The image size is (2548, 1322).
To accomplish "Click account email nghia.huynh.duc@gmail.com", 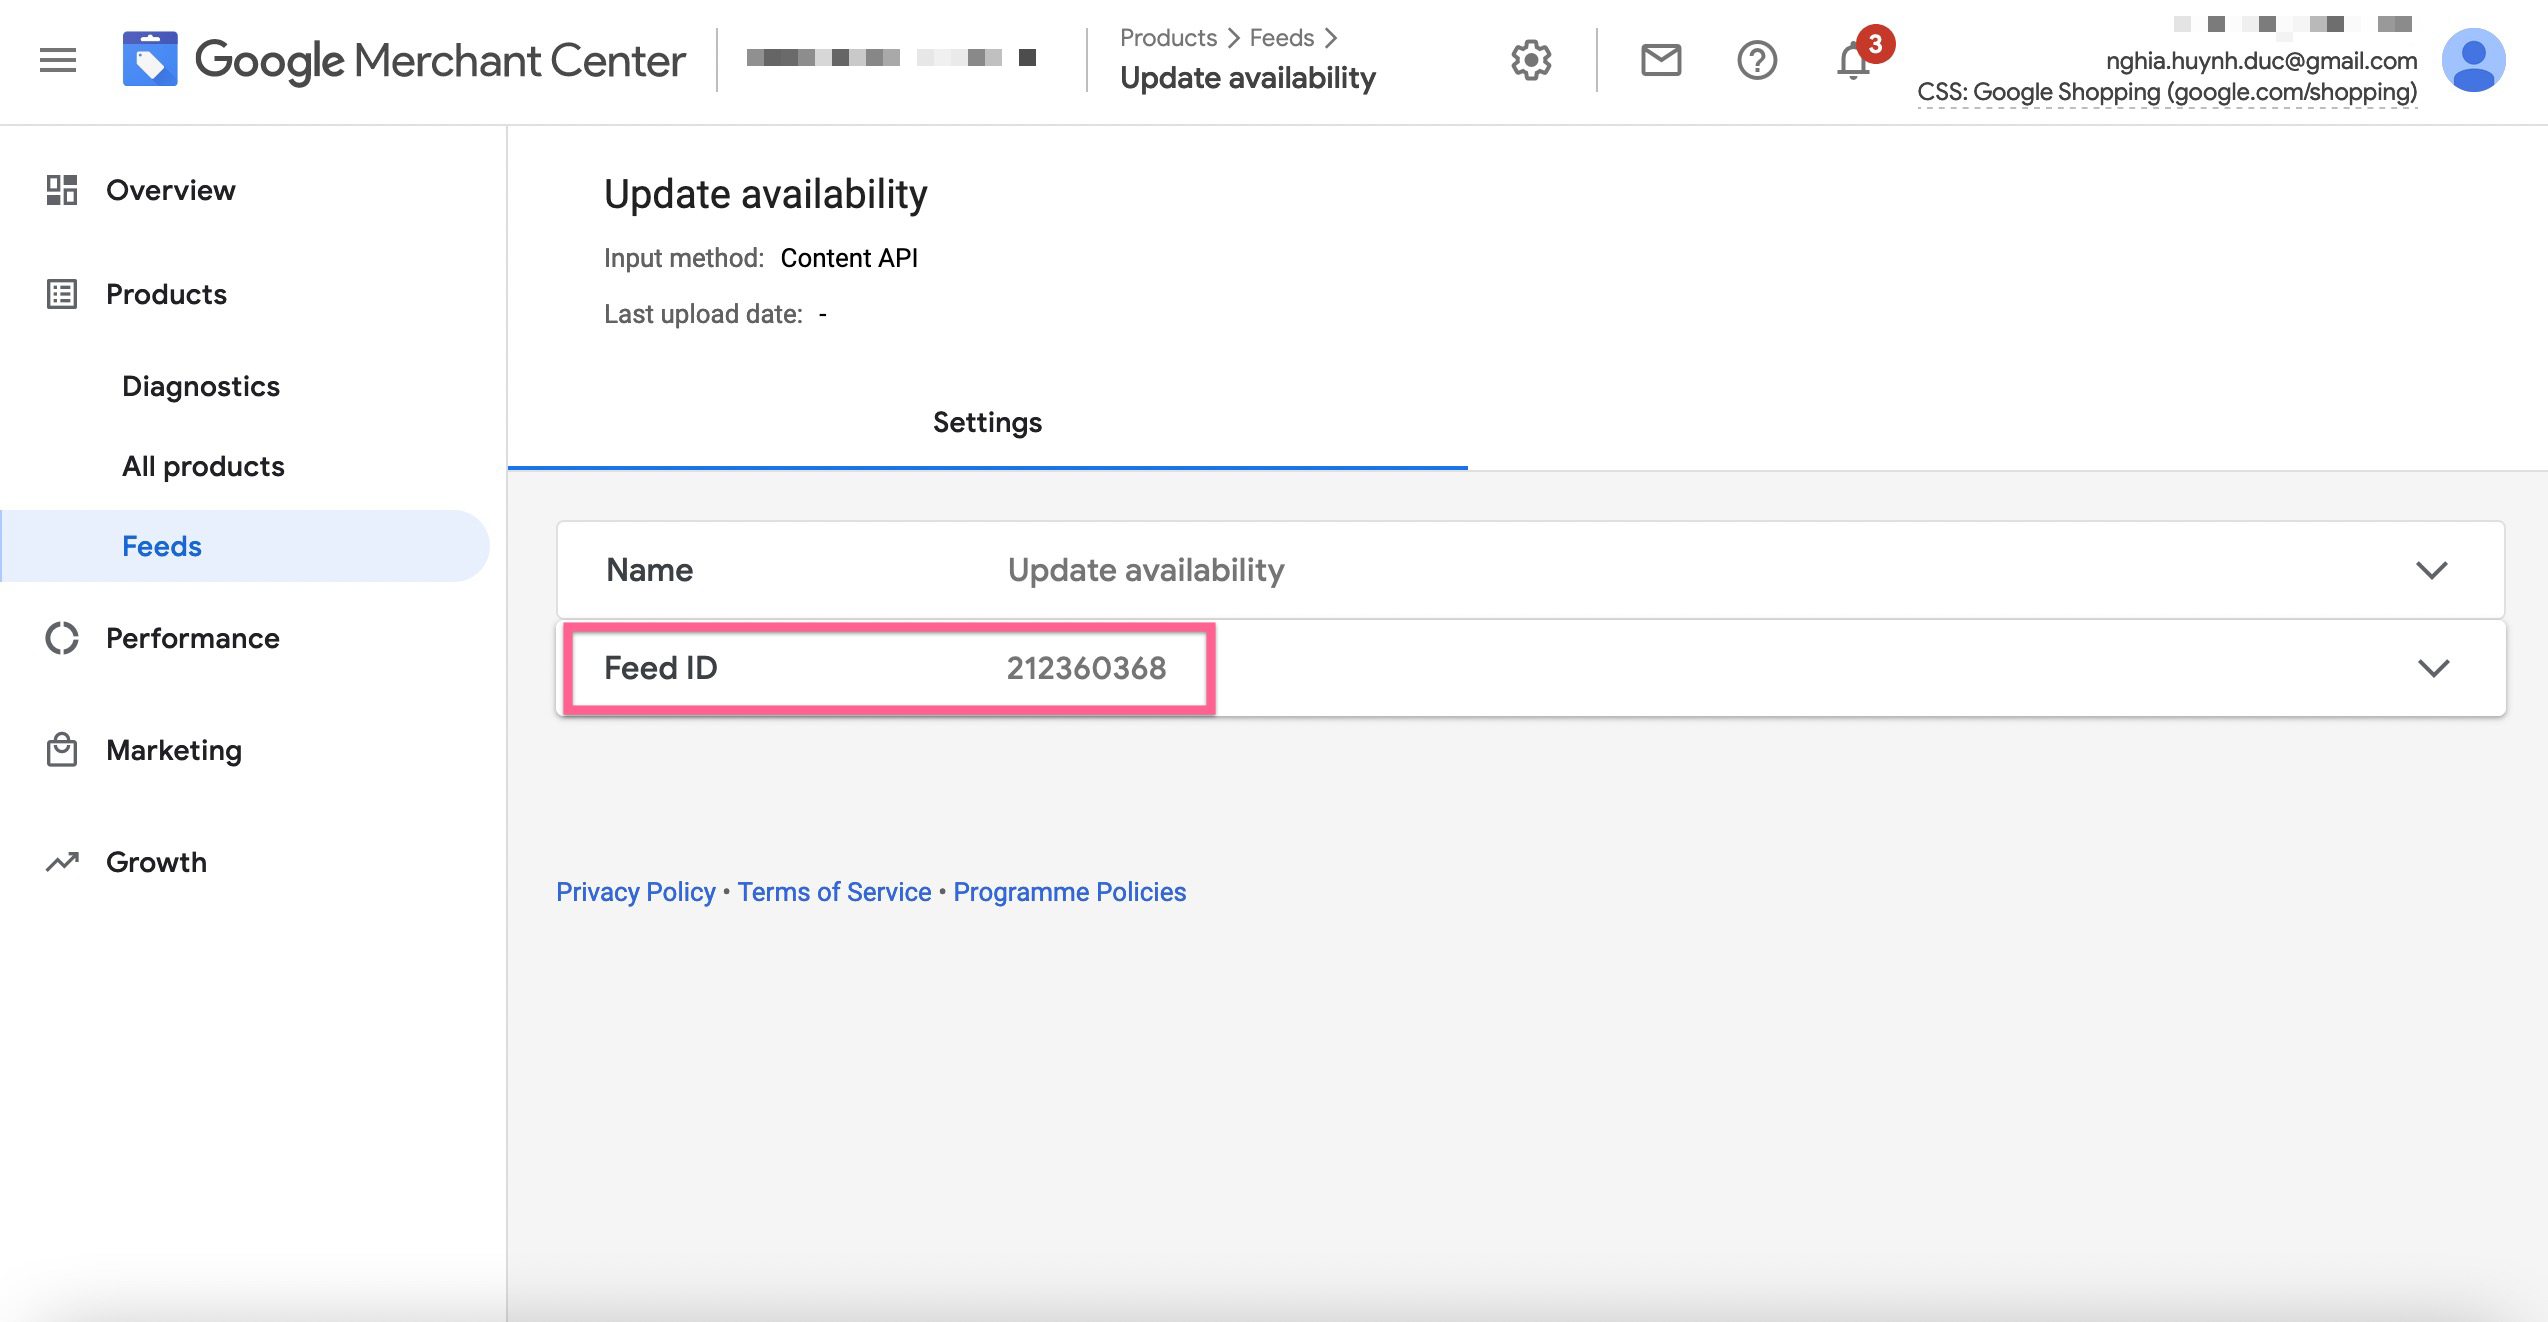I will click(2261, 60).
